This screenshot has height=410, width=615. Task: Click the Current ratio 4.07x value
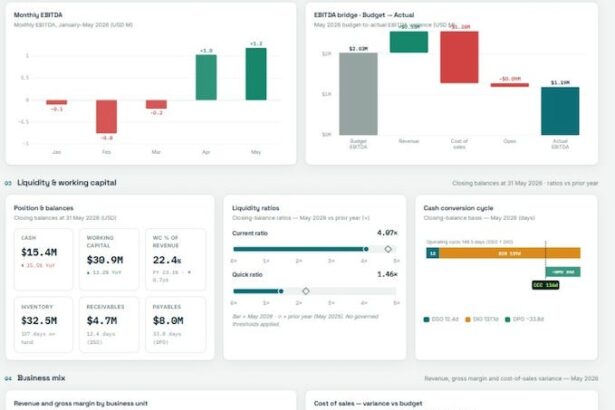387,233
